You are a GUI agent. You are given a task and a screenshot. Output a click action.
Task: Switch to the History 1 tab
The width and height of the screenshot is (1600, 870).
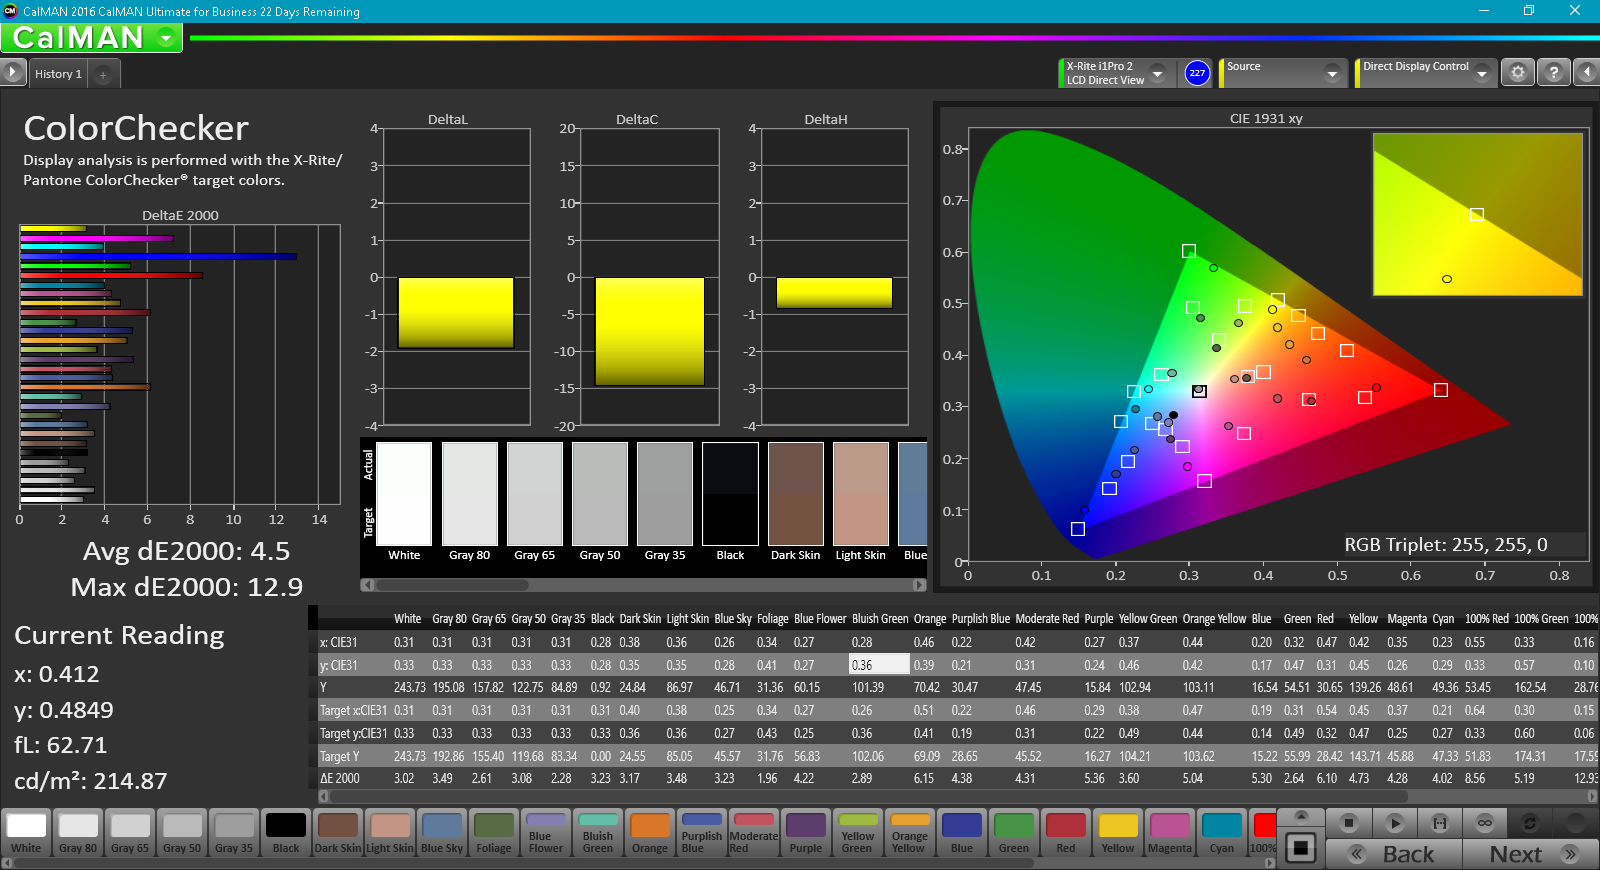(x=58, y=74)
